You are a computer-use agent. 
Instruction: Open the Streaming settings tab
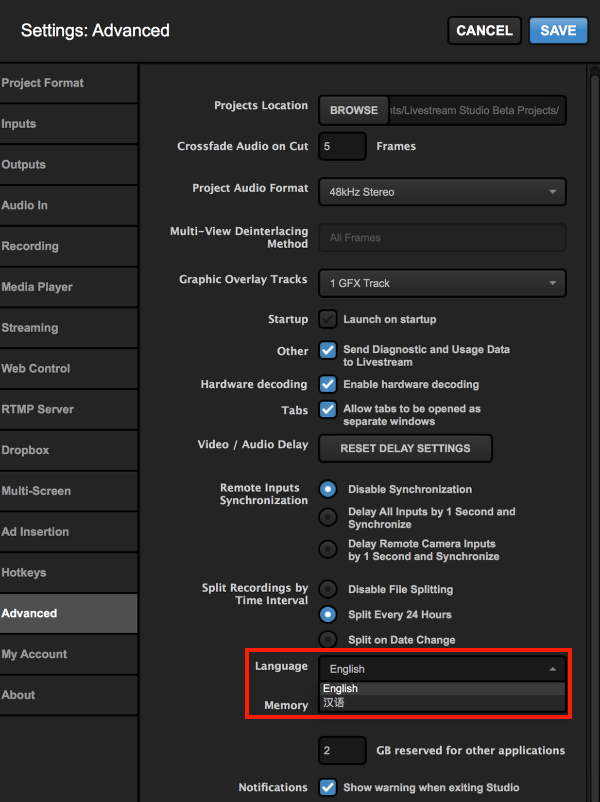(30, 328)
